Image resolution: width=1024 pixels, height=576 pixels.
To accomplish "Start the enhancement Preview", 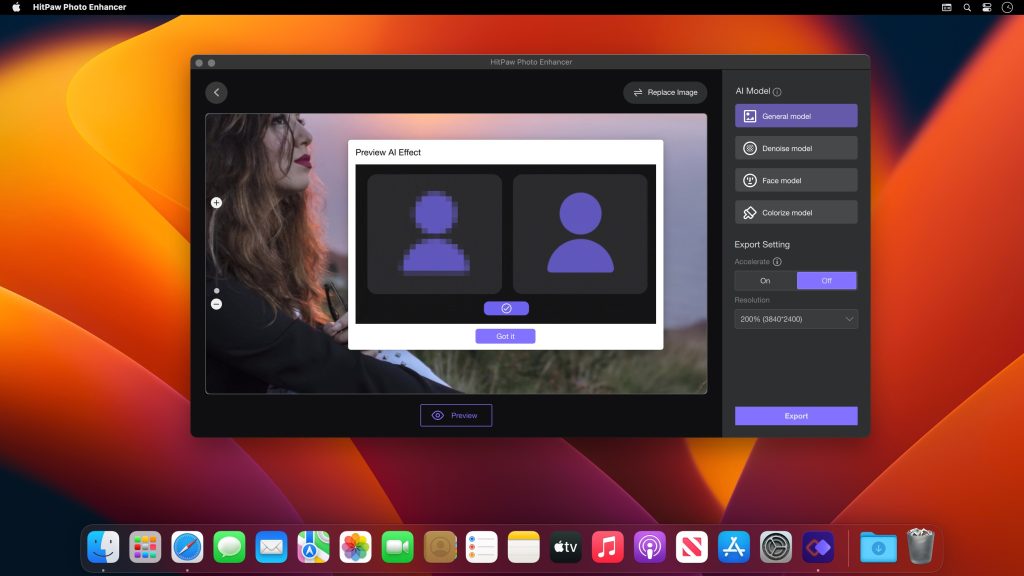I will coord(456,415).
